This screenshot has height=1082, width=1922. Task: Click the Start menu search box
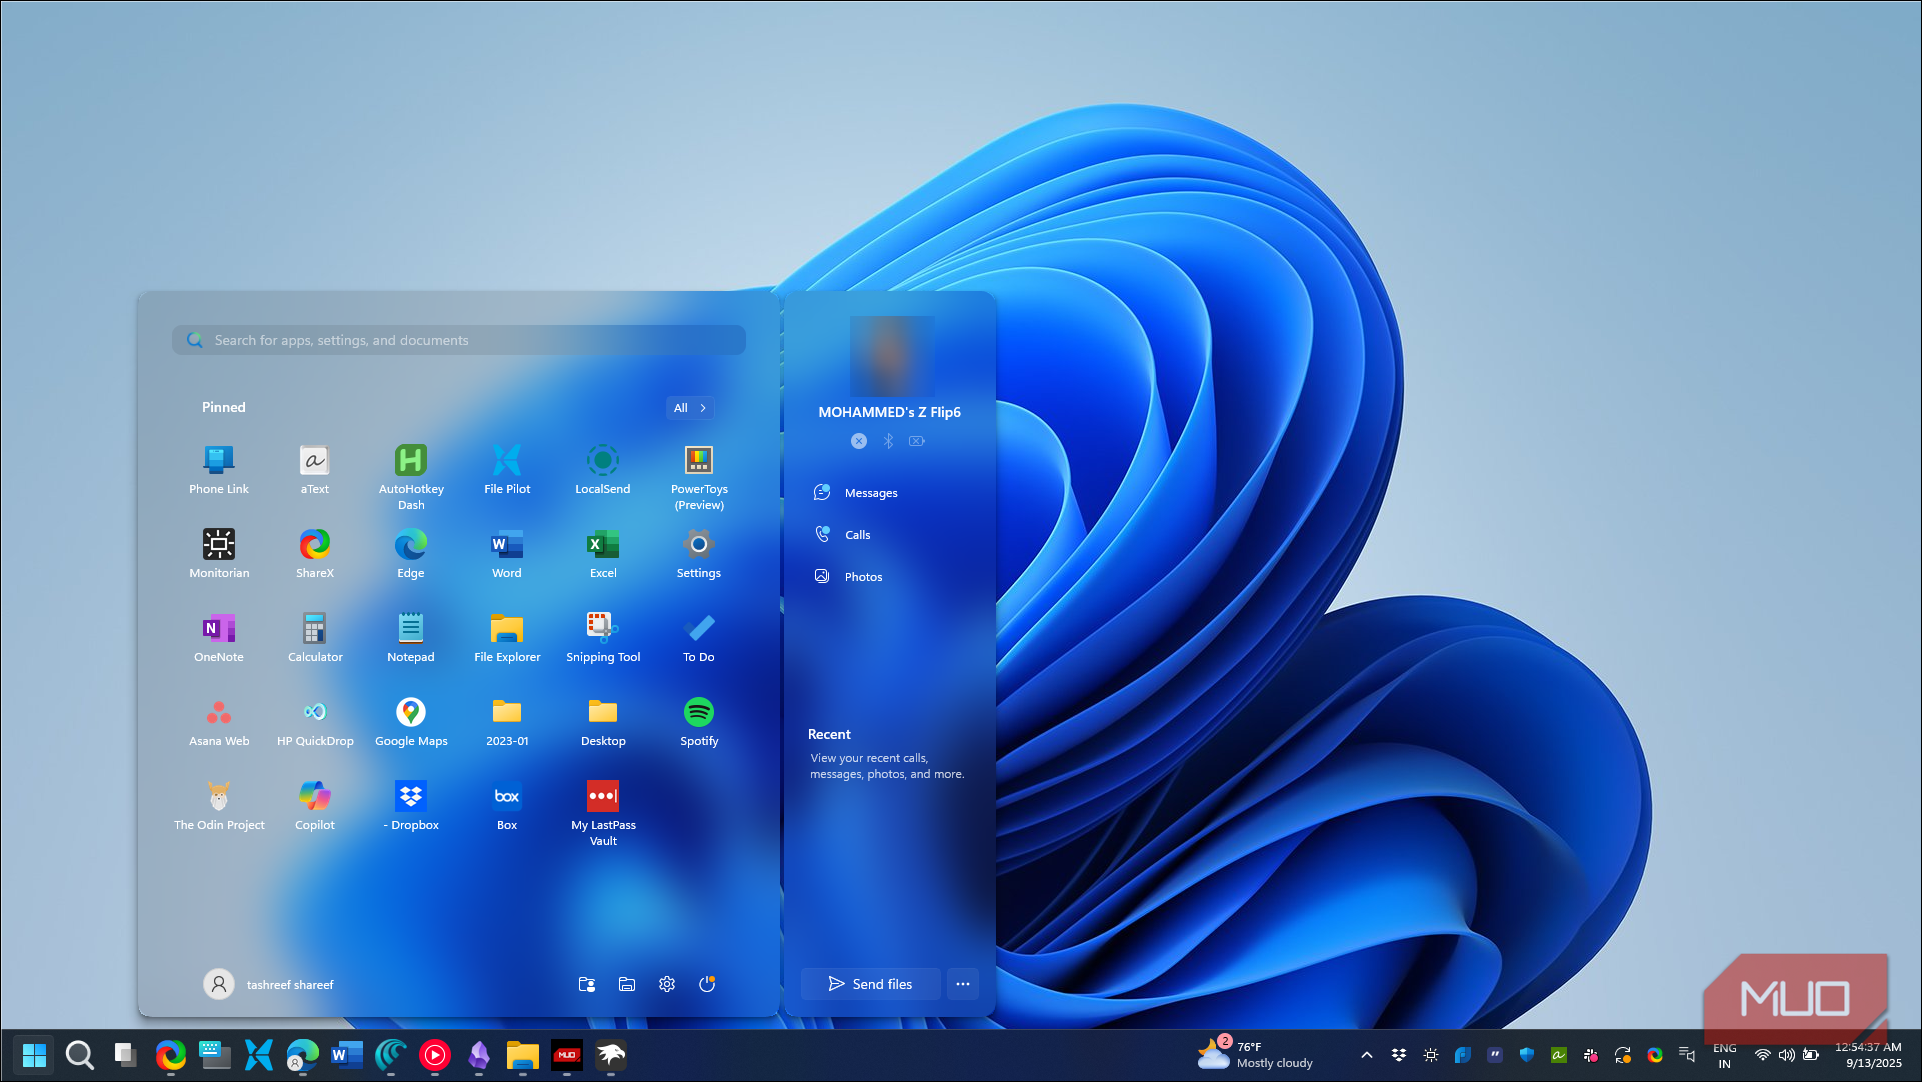pos(459,340)
